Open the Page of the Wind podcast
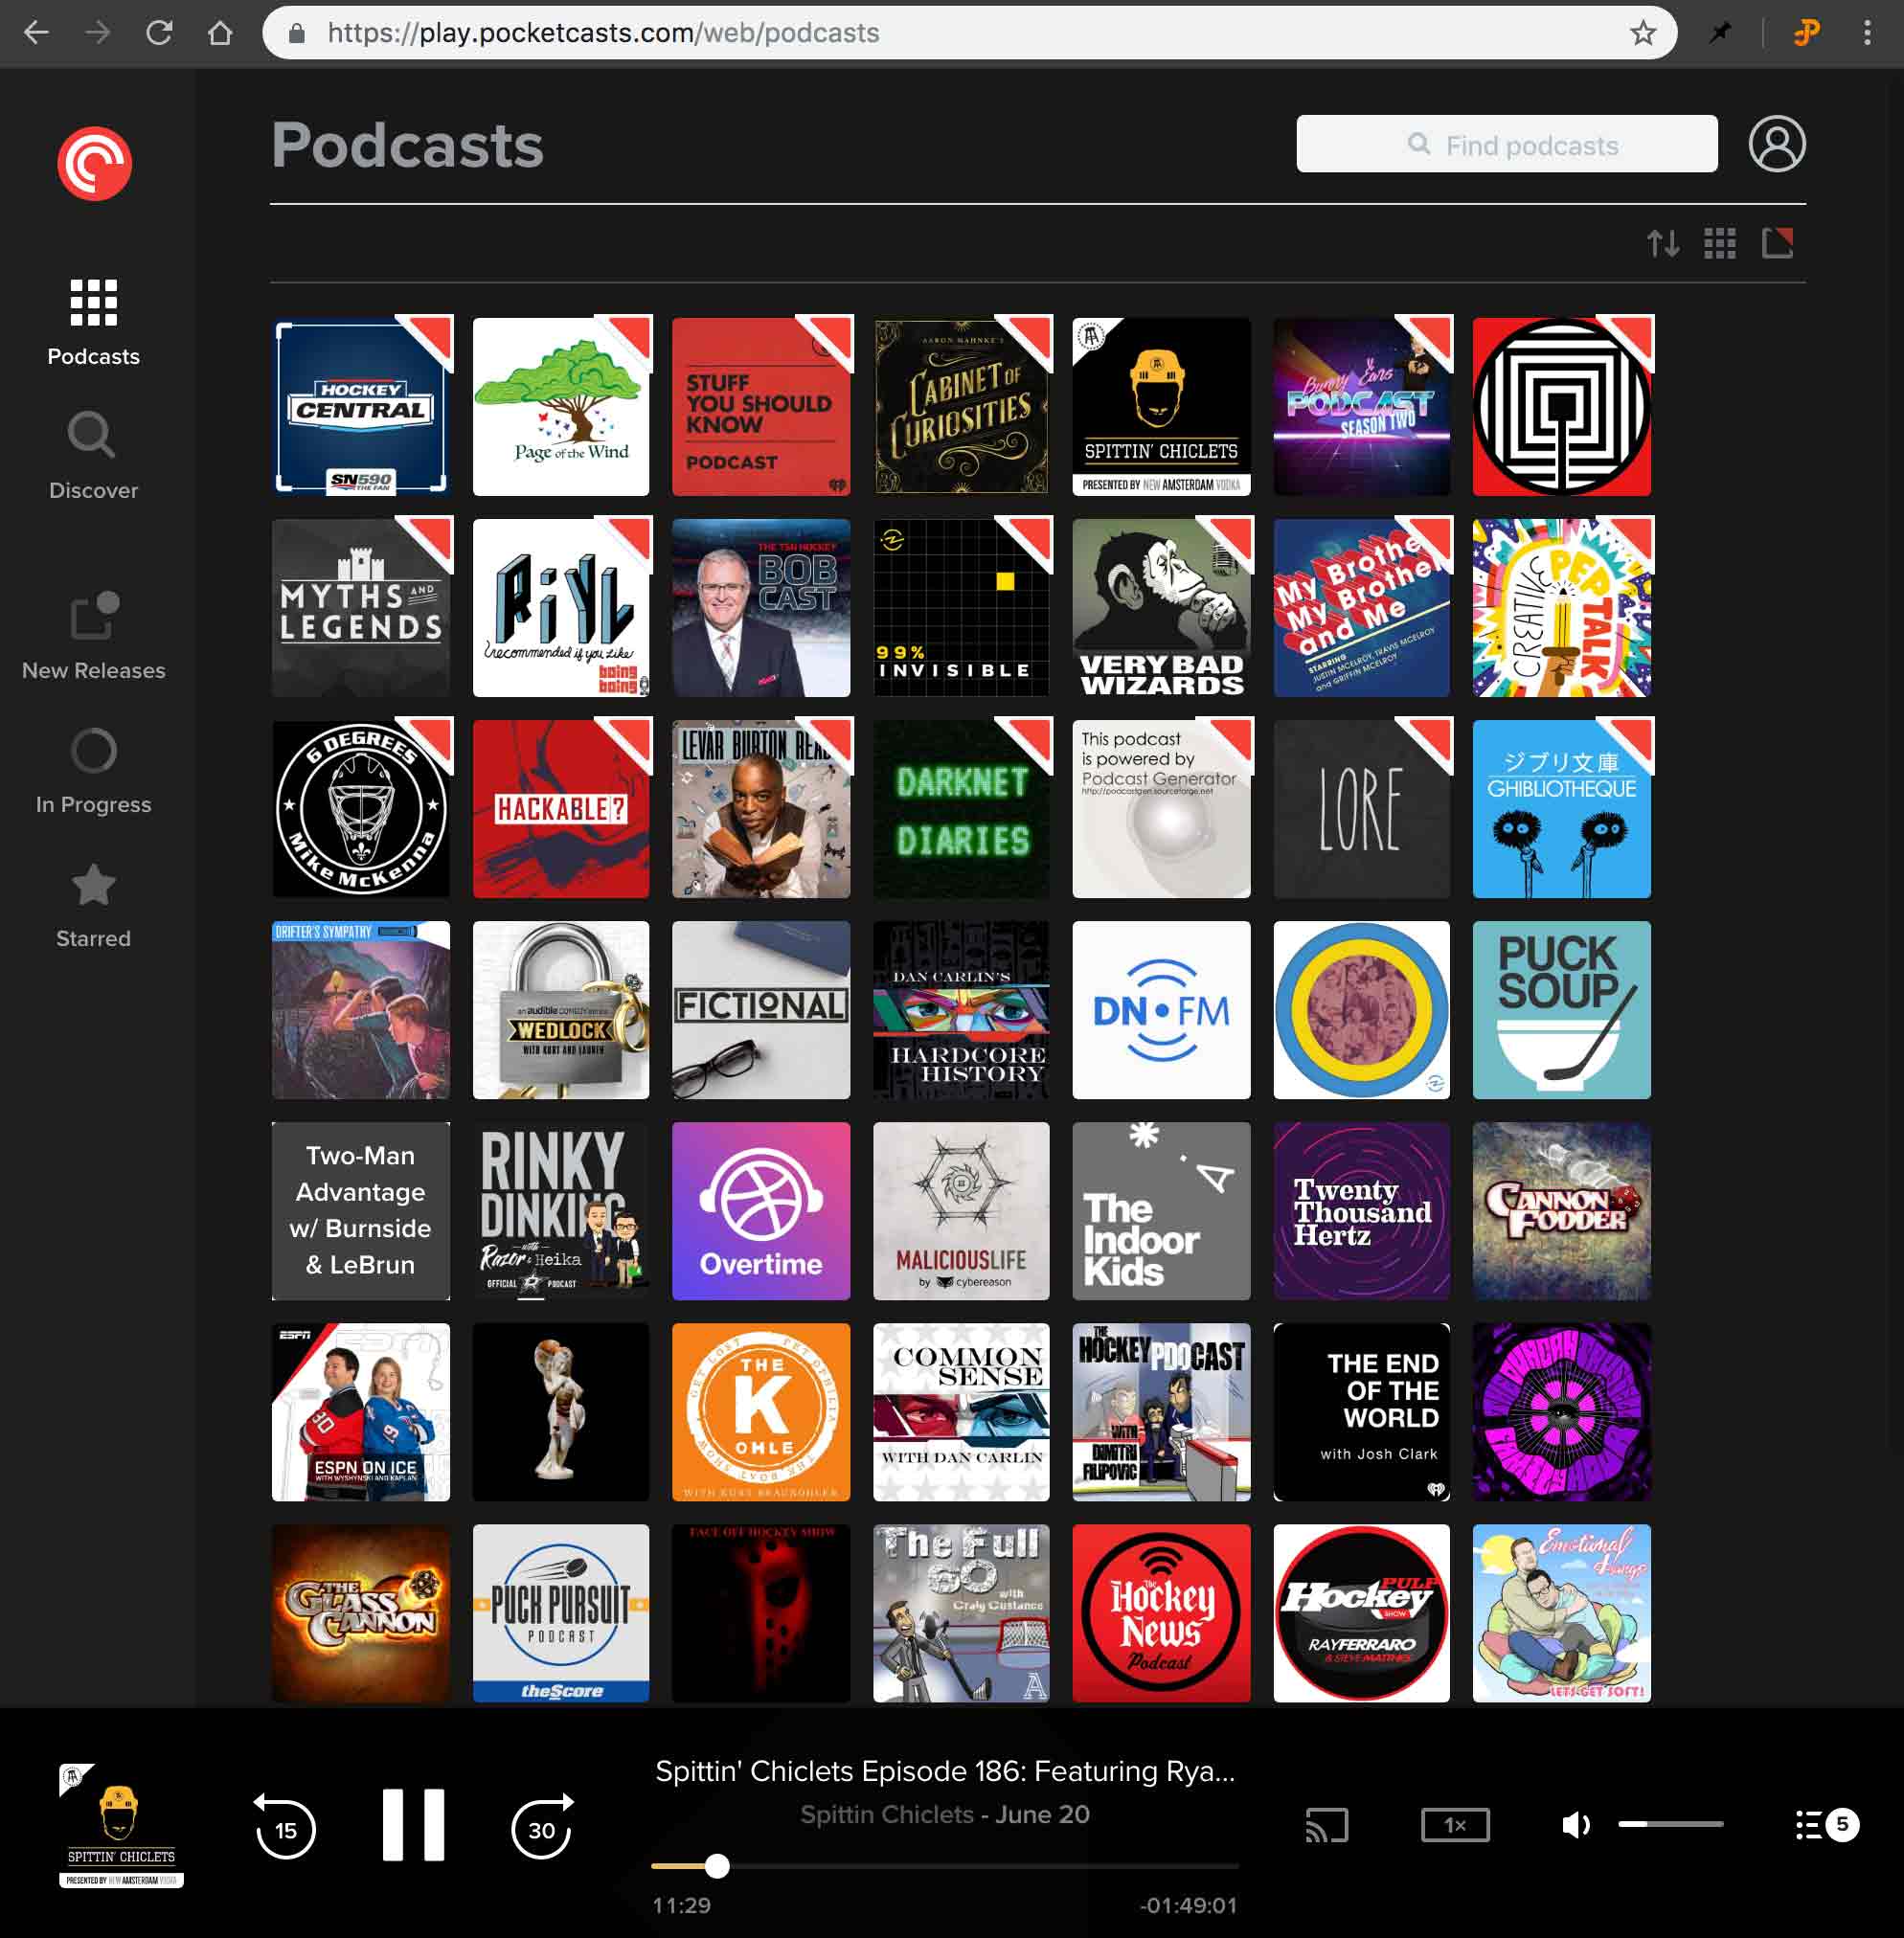This screenshot has height=1938, width=1904. [x=561, y=407]
